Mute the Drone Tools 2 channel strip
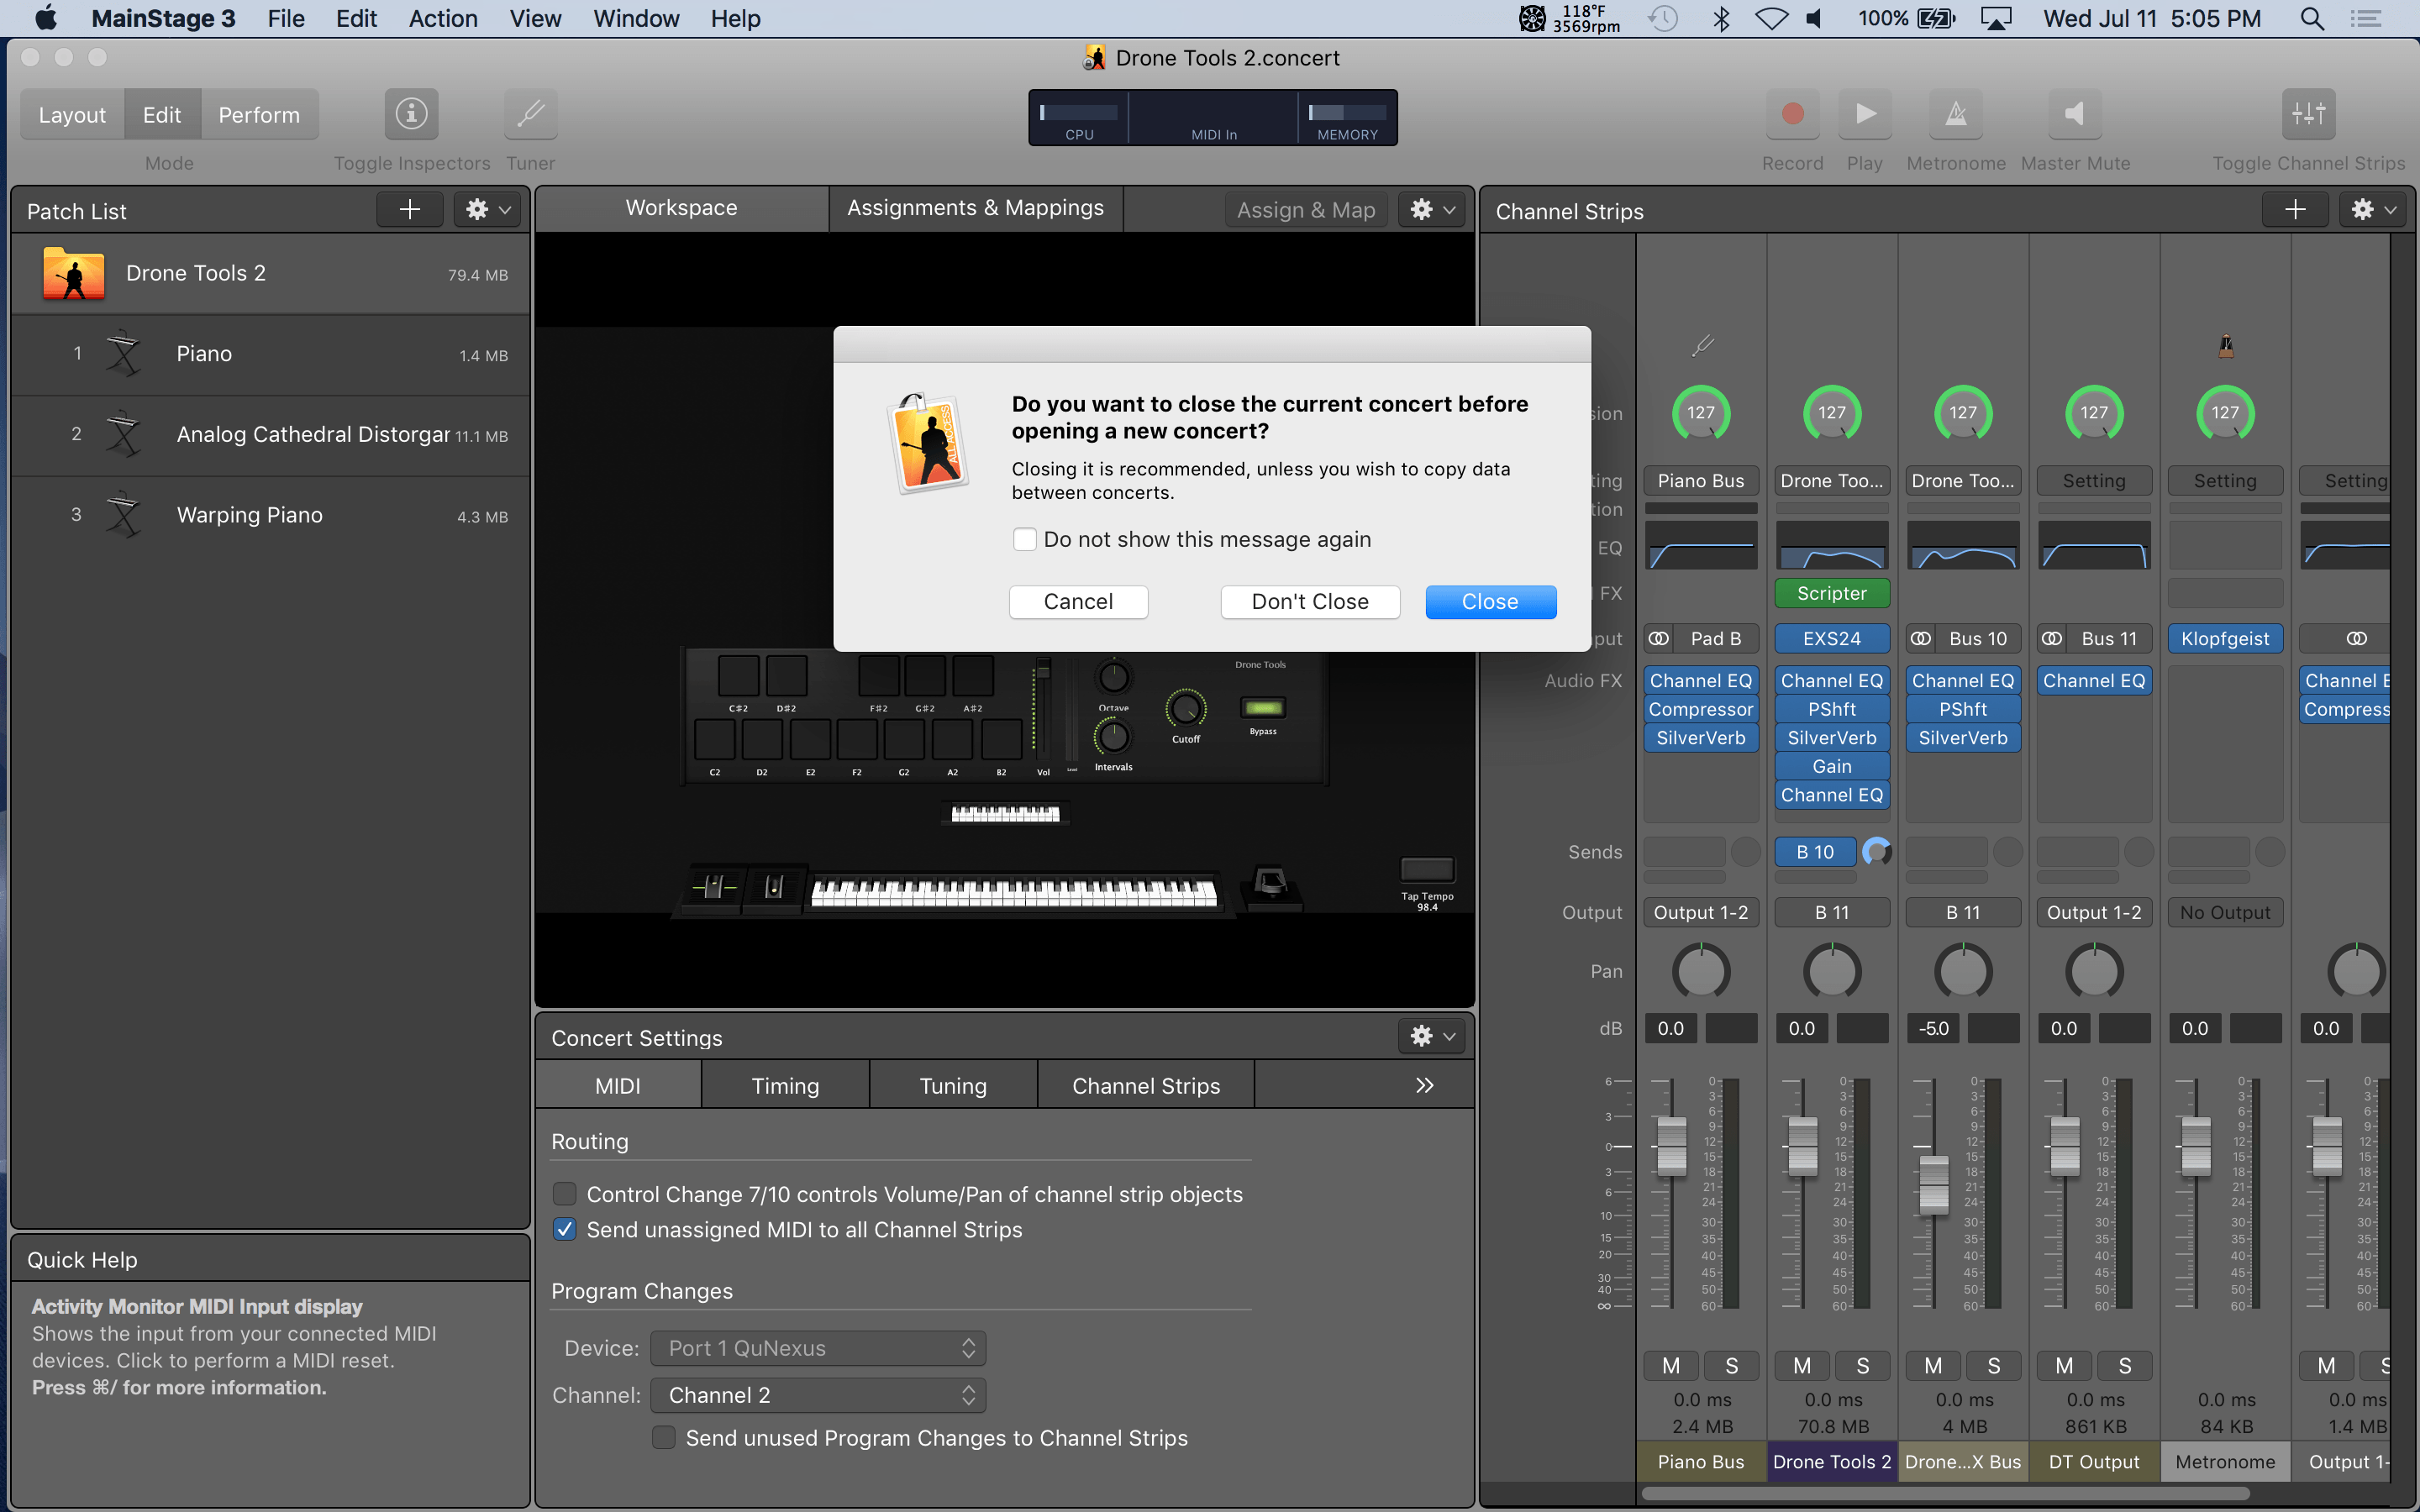The image size is (2420, 1512). (1802, 1365)
